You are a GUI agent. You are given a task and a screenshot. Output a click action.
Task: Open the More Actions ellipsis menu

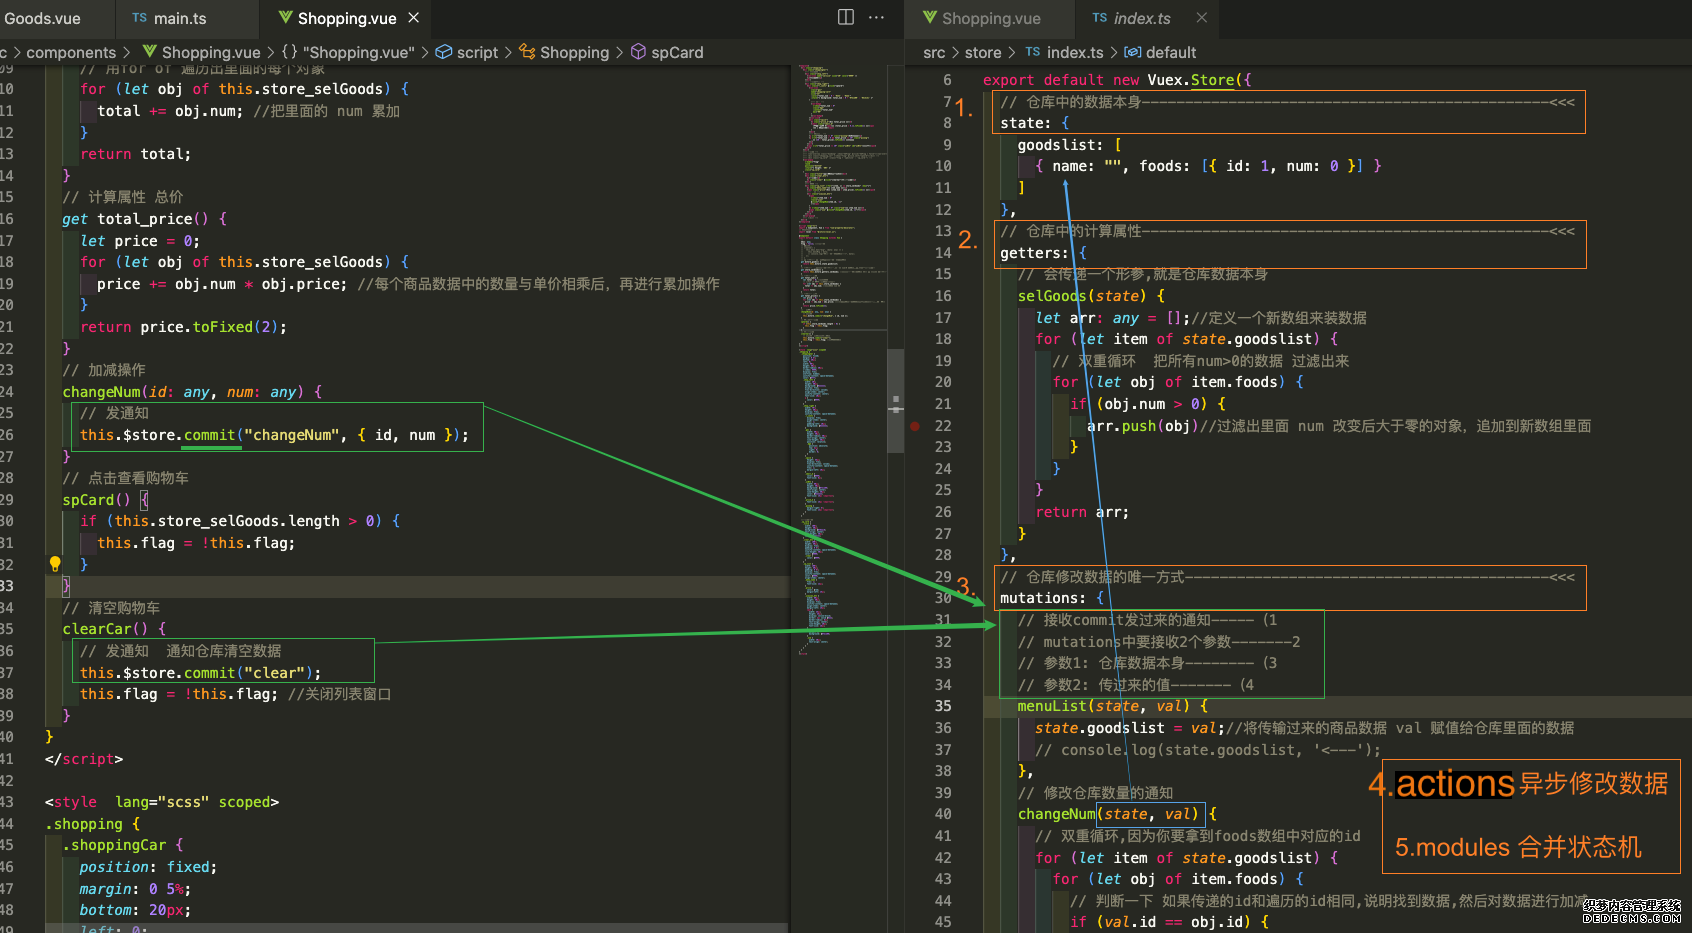point(876,17)
